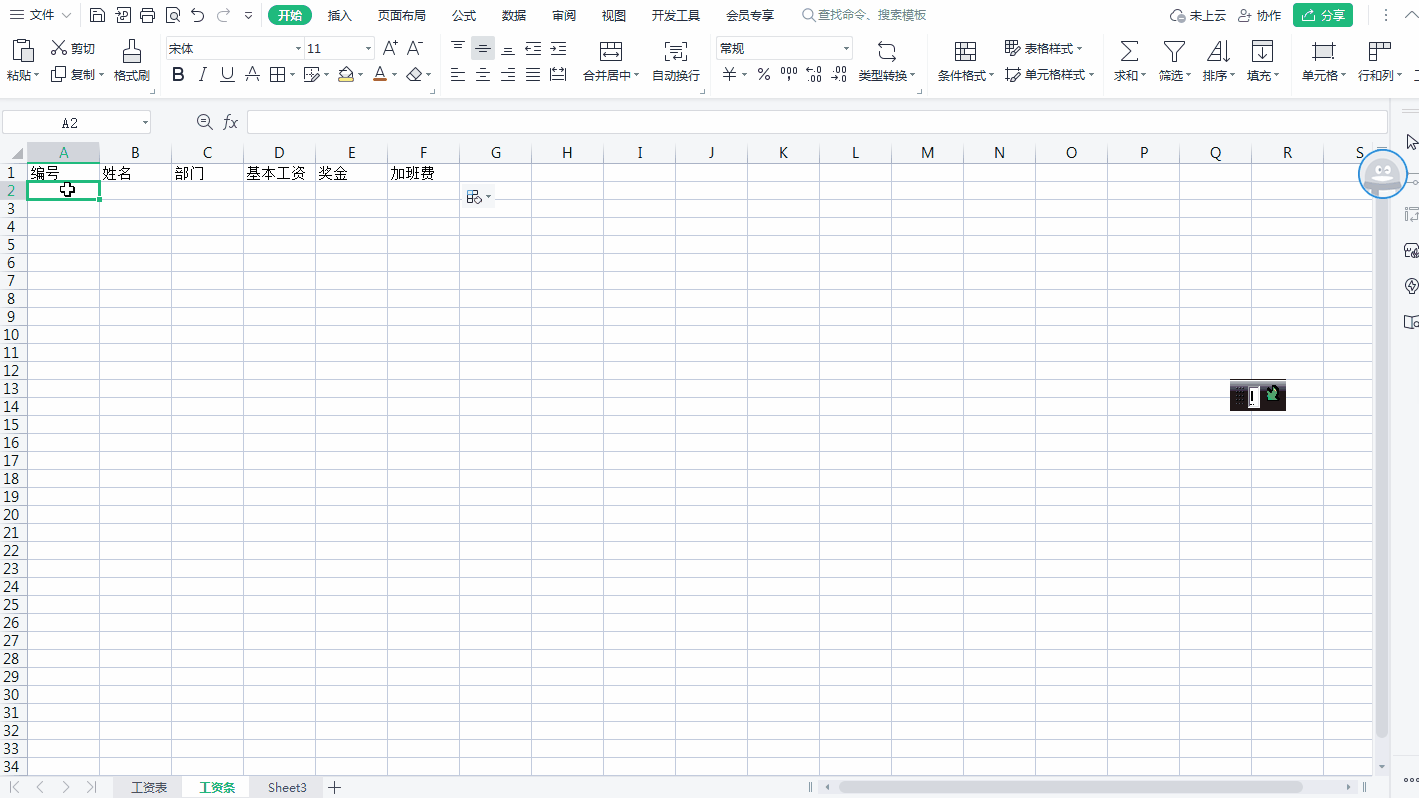This screenshot has width=1419, height=798.
Task: Toggle vertical middle alignment
Action: pyautogui.click(x=483, y=48)
